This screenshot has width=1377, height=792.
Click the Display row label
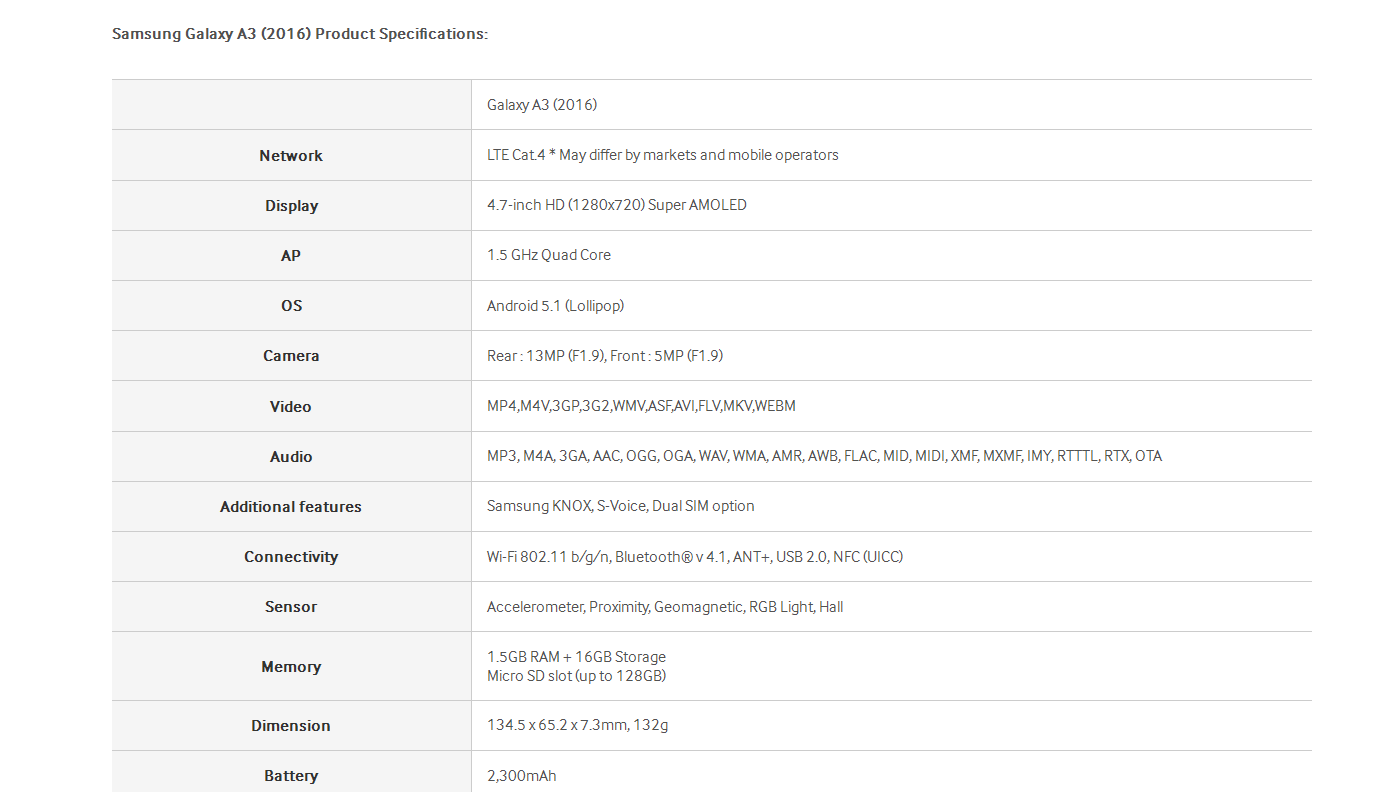[291, 206]
